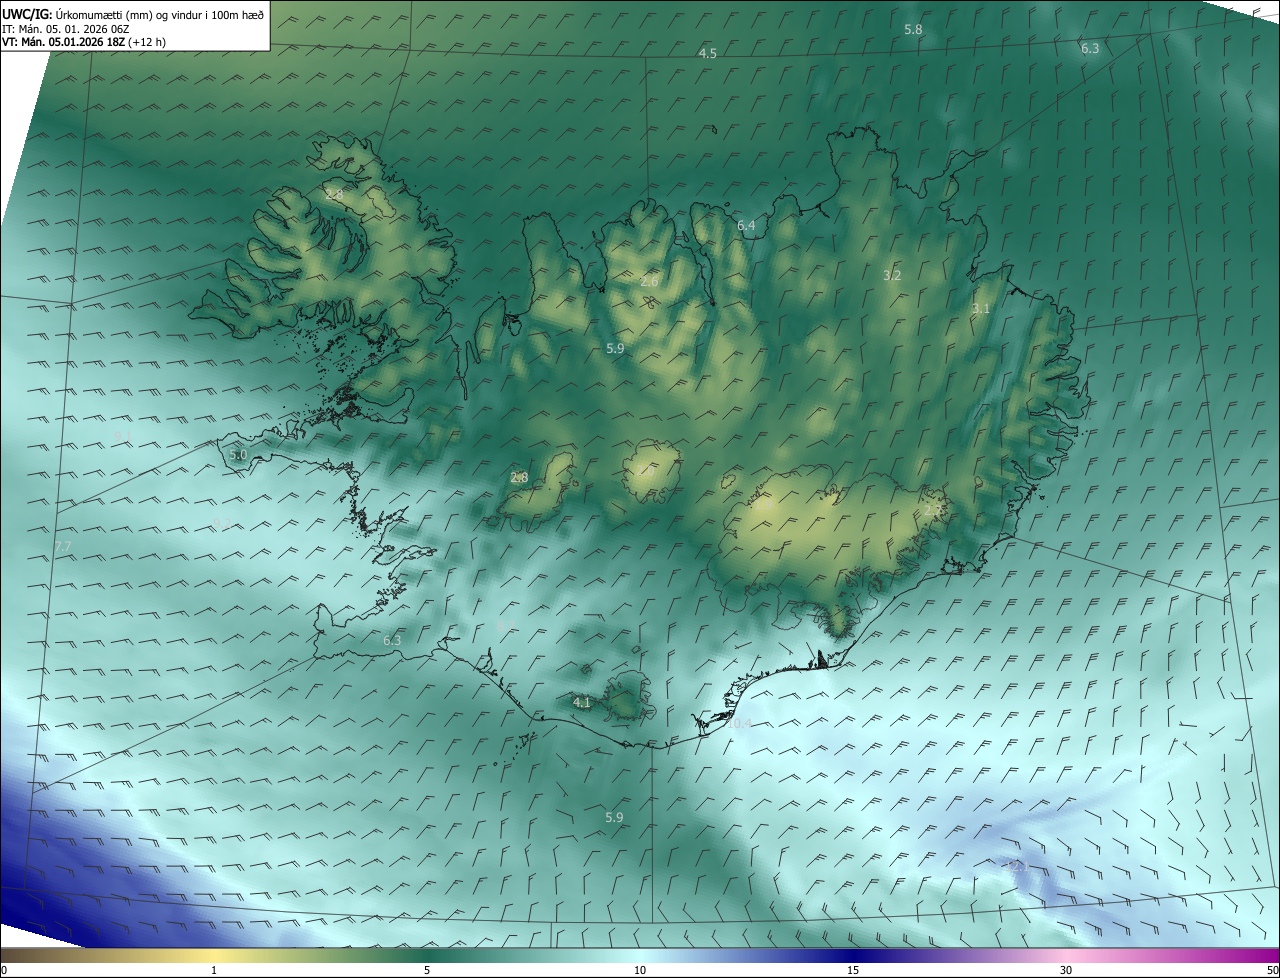Click the 3.1 value label on map
The height and width of the screenshot is (978, 1280).
point(981,309)
